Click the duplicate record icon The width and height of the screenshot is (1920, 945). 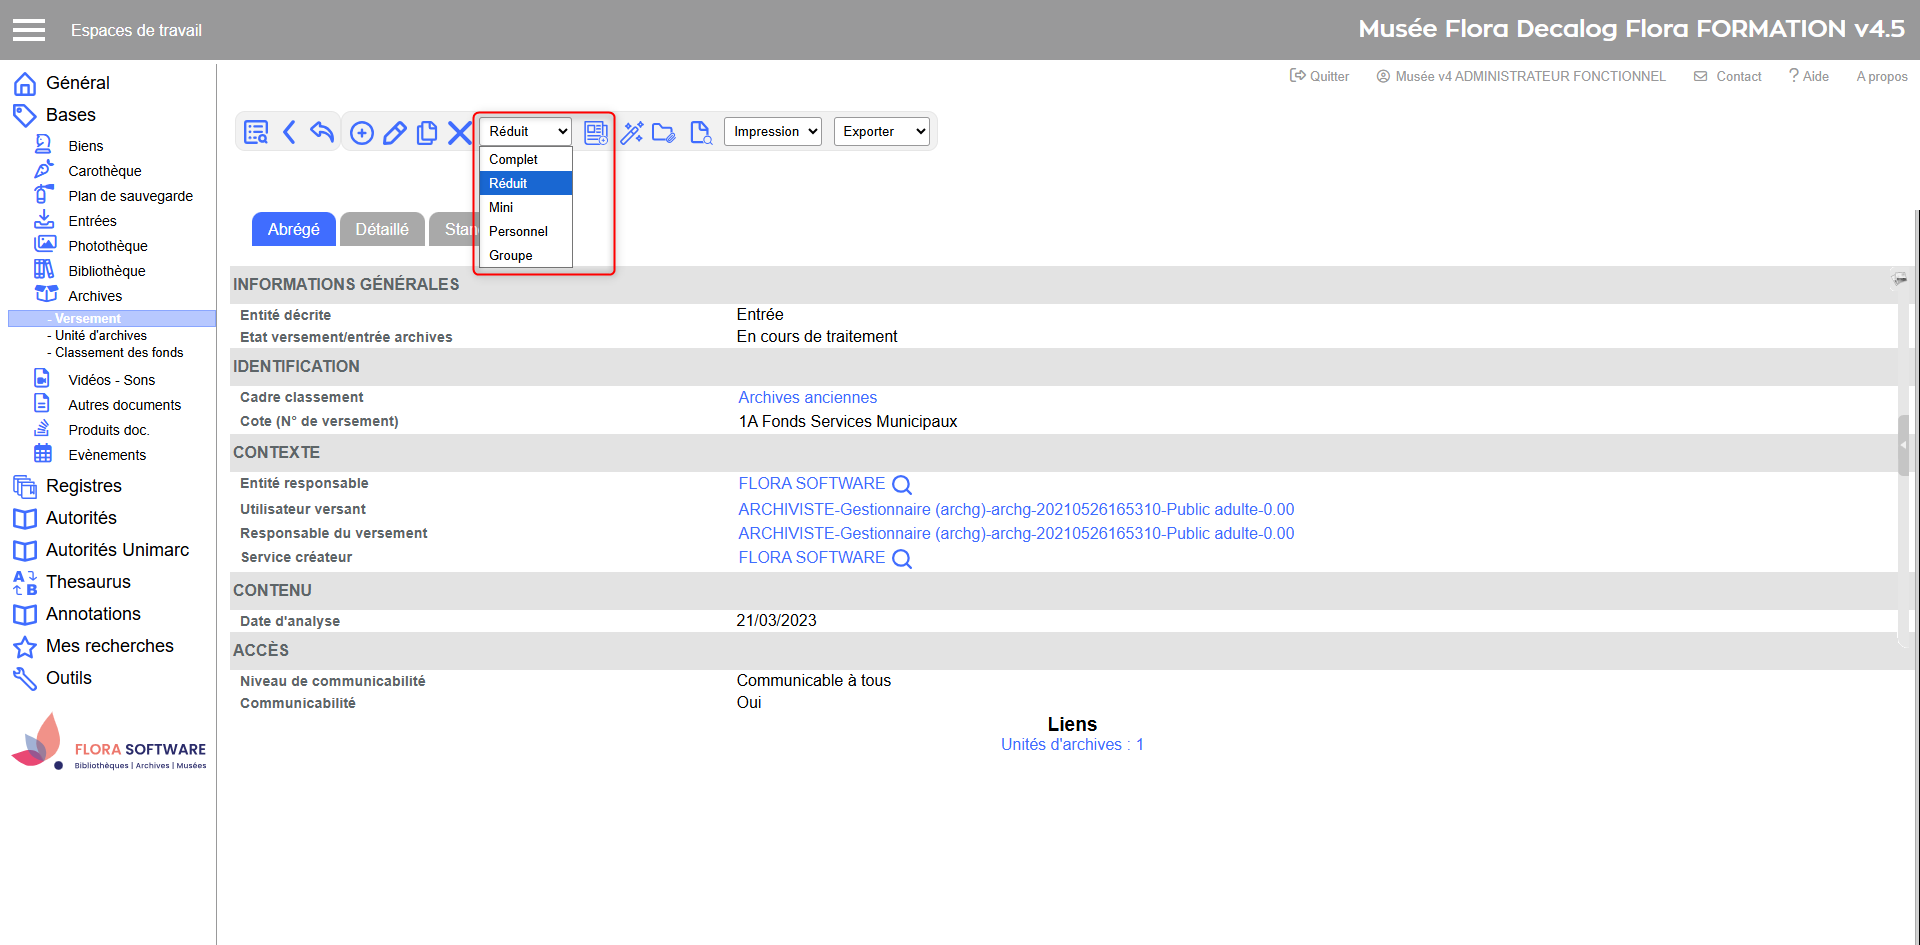[x=427, y=133]
